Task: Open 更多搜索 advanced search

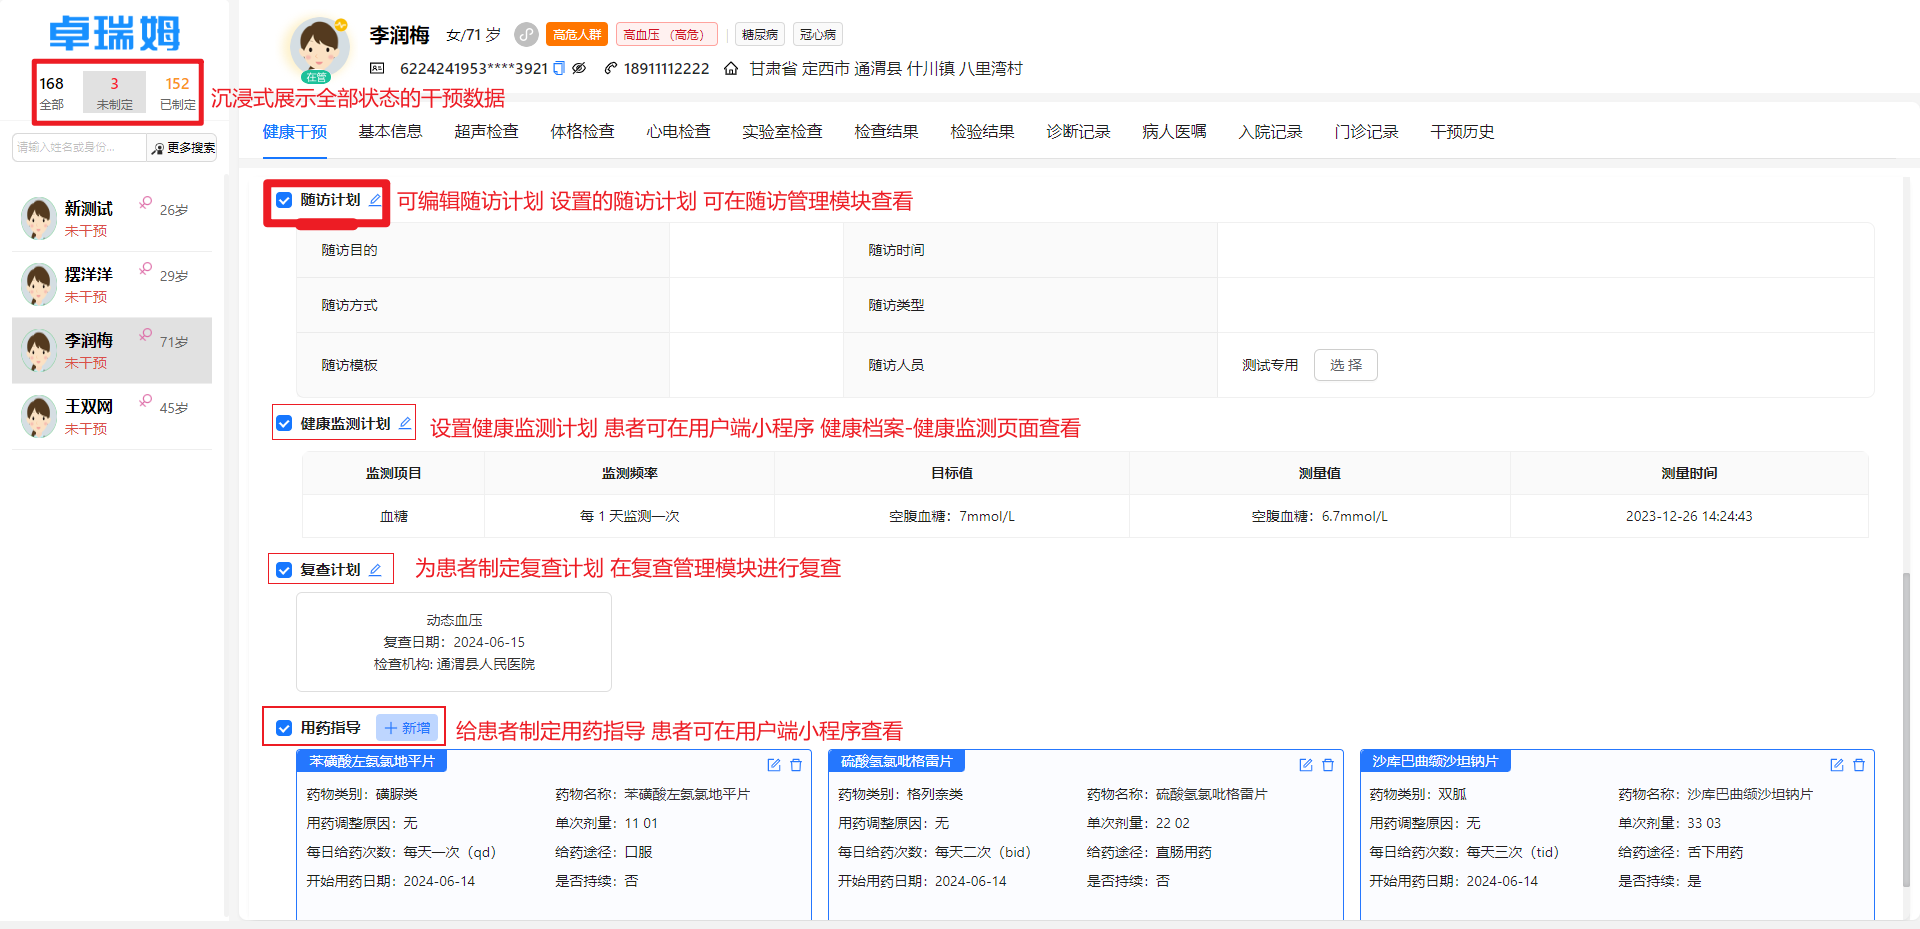Action: coord(182,147)
